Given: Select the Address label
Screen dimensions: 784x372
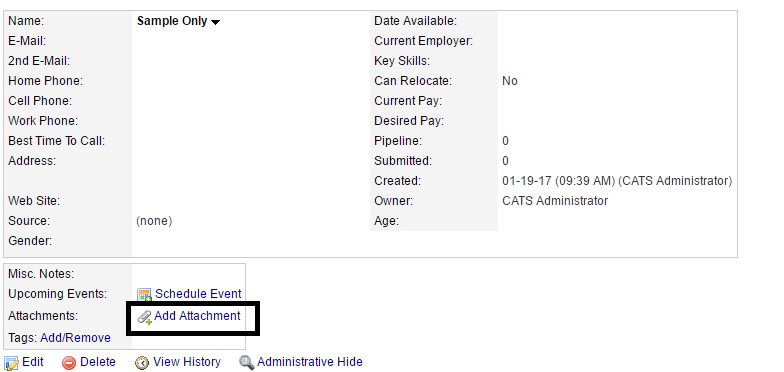Looking at the screenshot, I should pyautogui.click(x=32, y=161).
